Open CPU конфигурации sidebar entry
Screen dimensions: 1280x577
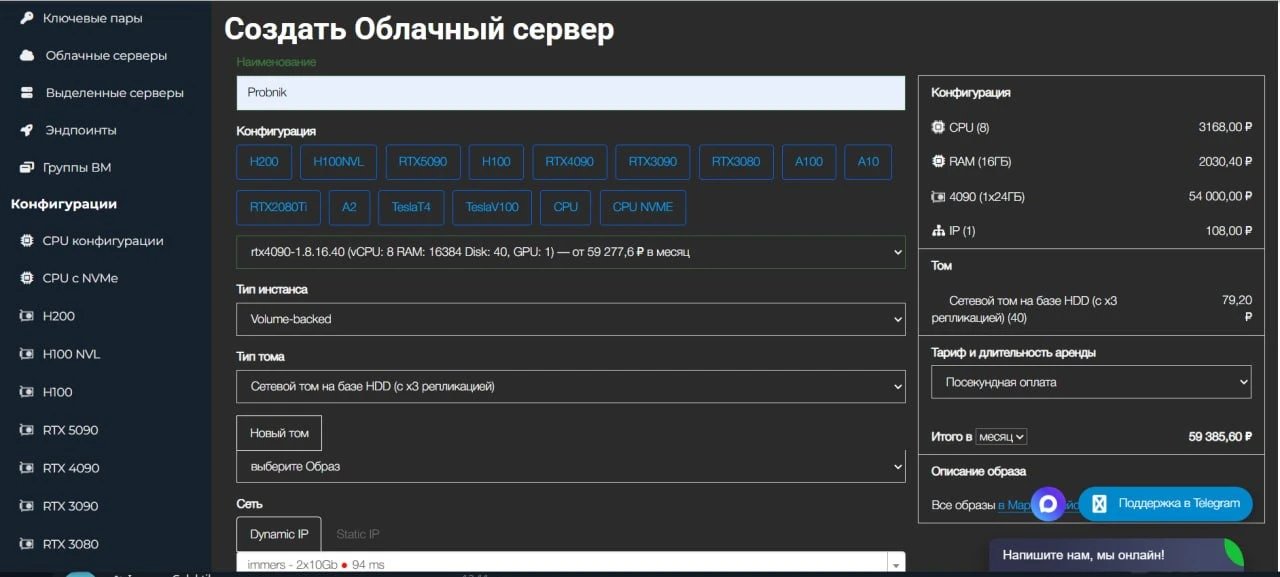click(103, 241)
